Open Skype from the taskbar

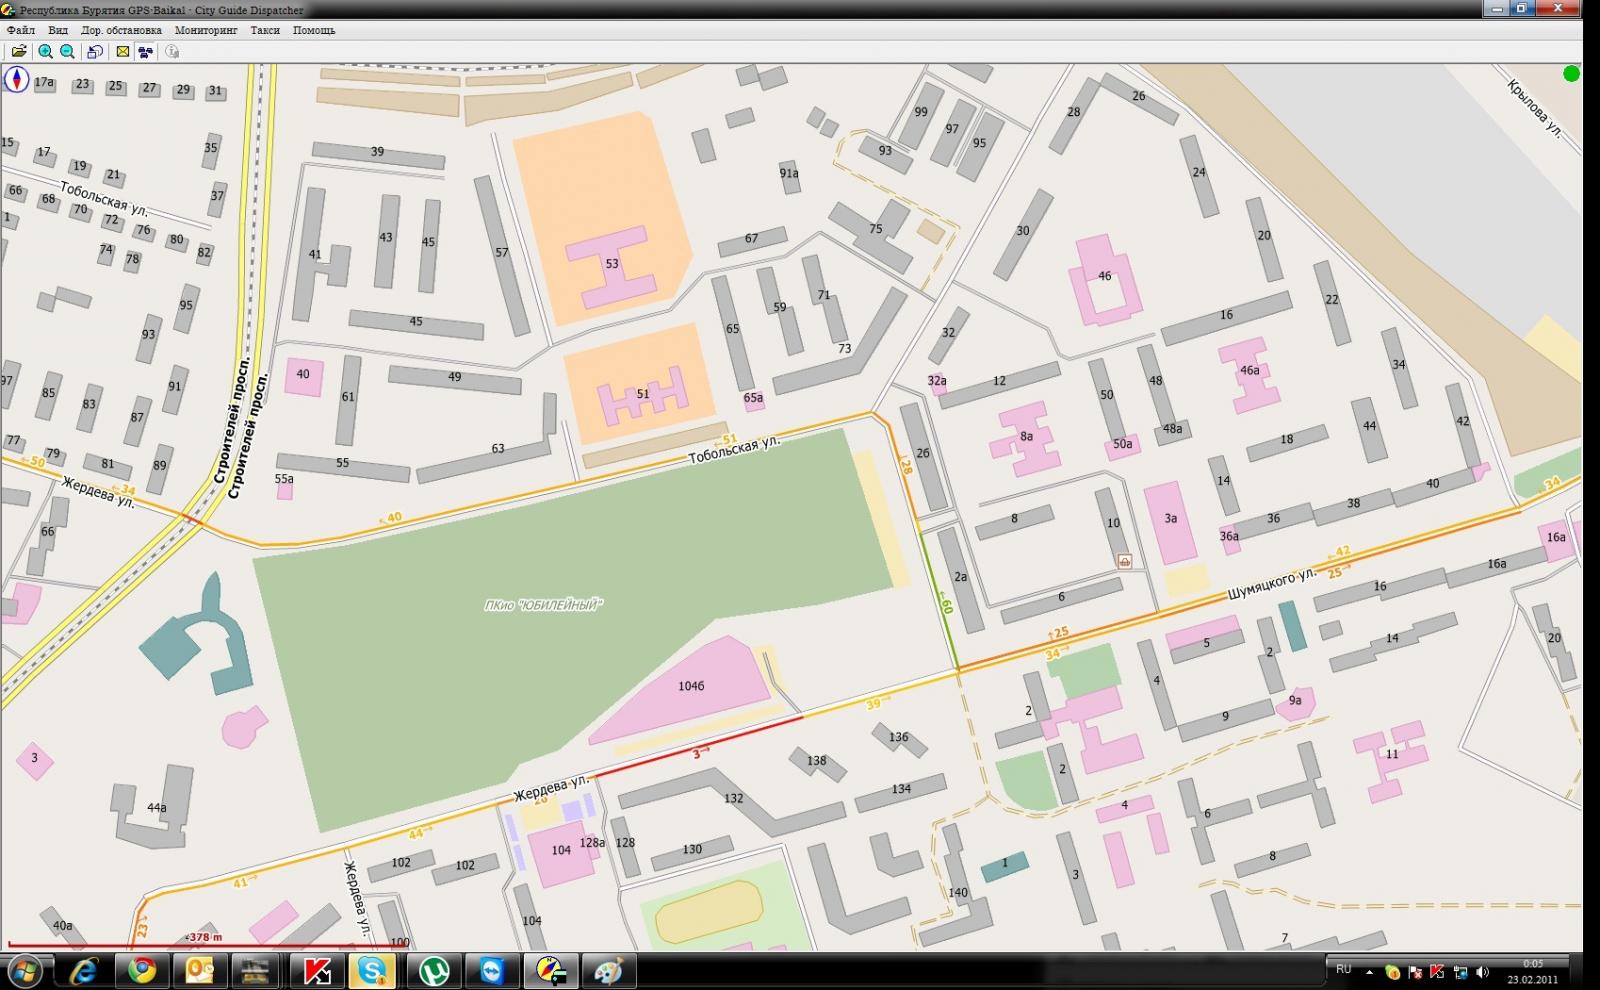tap(373, 971)
